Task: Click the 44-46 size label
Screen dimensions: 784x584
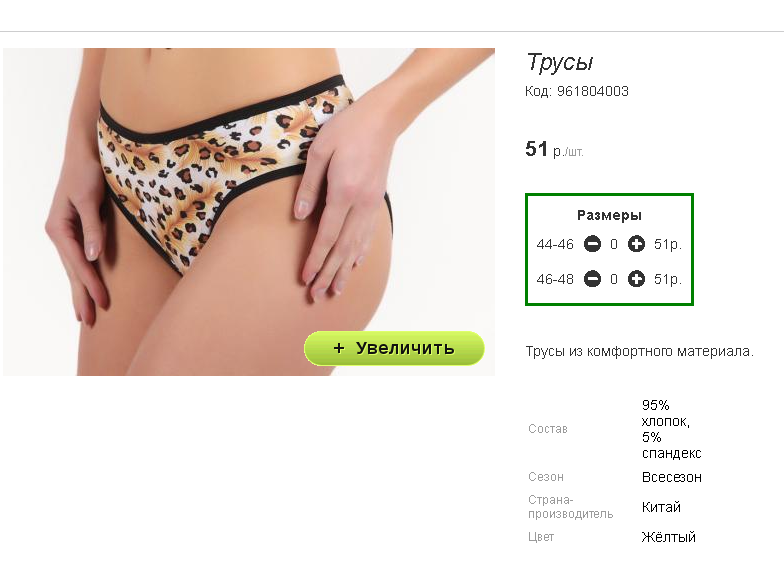Action: click(555, 244)
